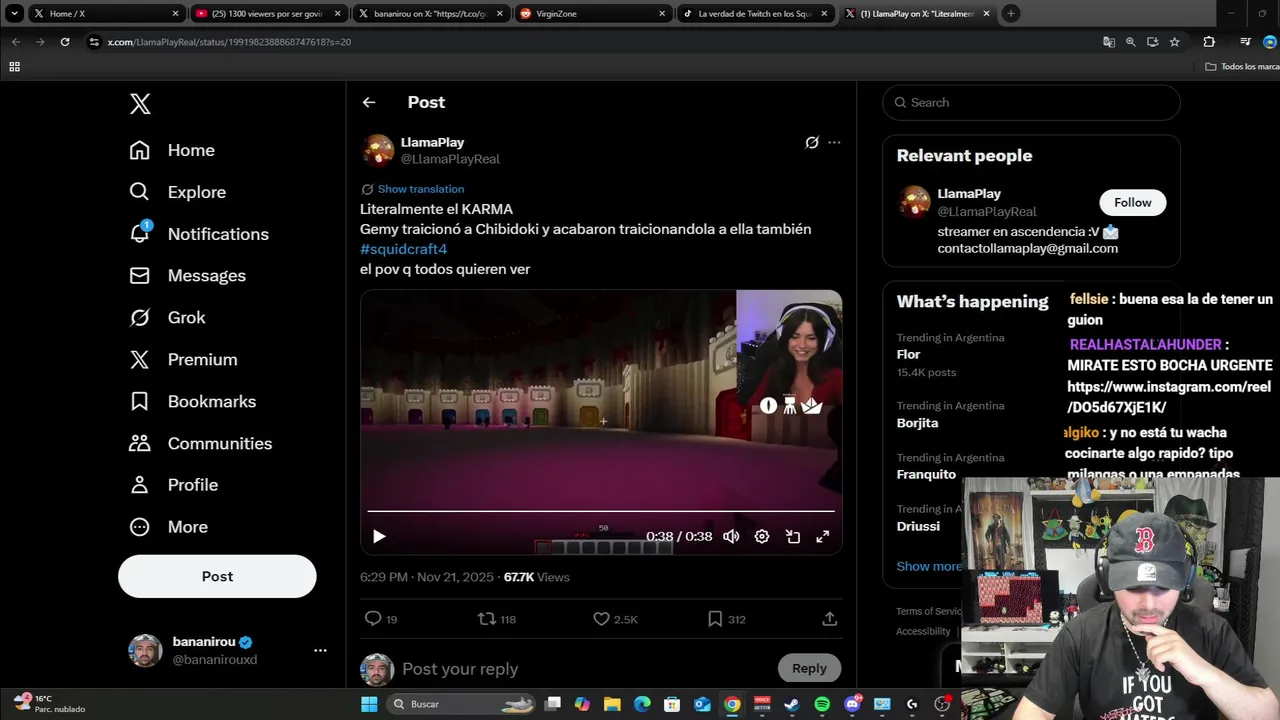Viewport: 1280px width, 720px height.
Task: Open account menu dots next to bananirou
Action: click(x=320, y=650)
